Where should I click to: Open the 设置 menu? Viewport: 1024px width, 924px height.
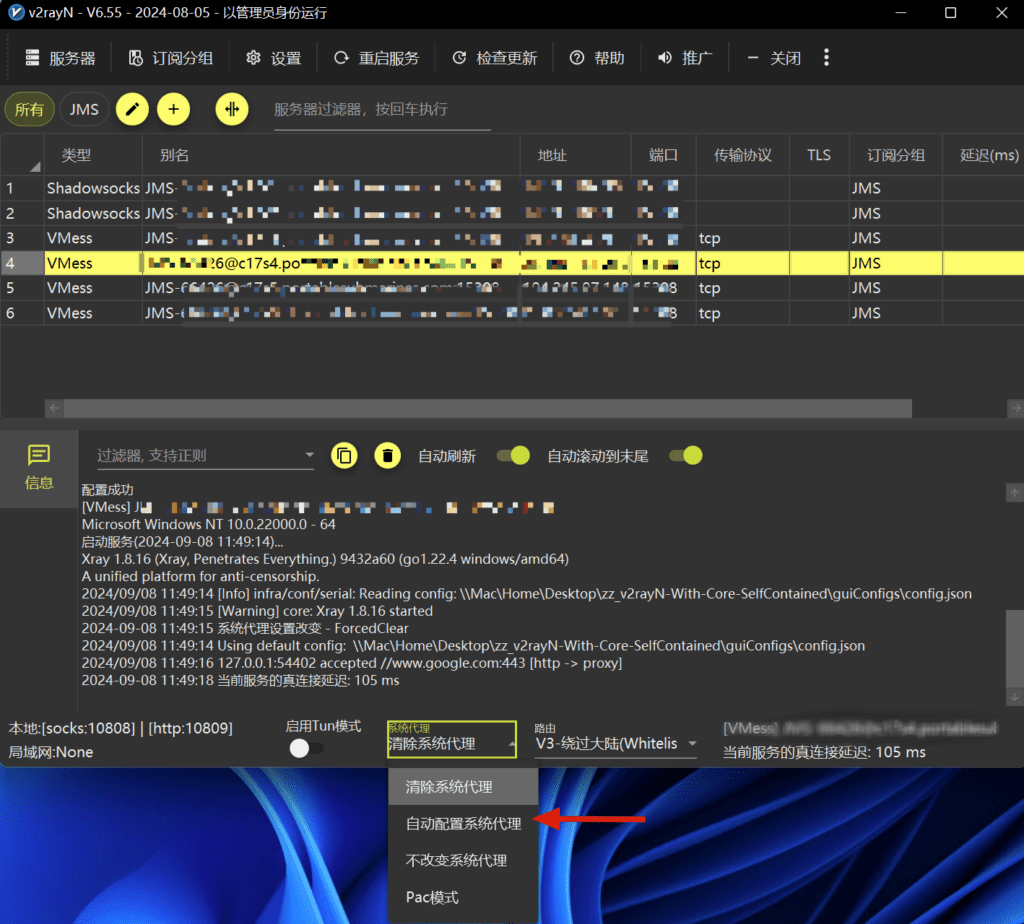(274, 58)
